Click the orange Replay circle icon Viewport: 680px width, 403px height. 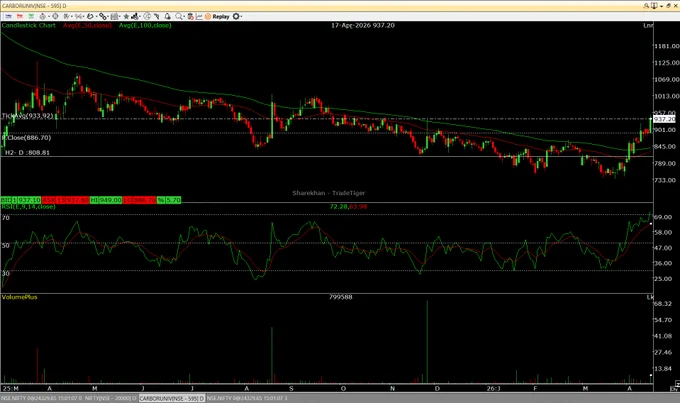pos(208,16)
